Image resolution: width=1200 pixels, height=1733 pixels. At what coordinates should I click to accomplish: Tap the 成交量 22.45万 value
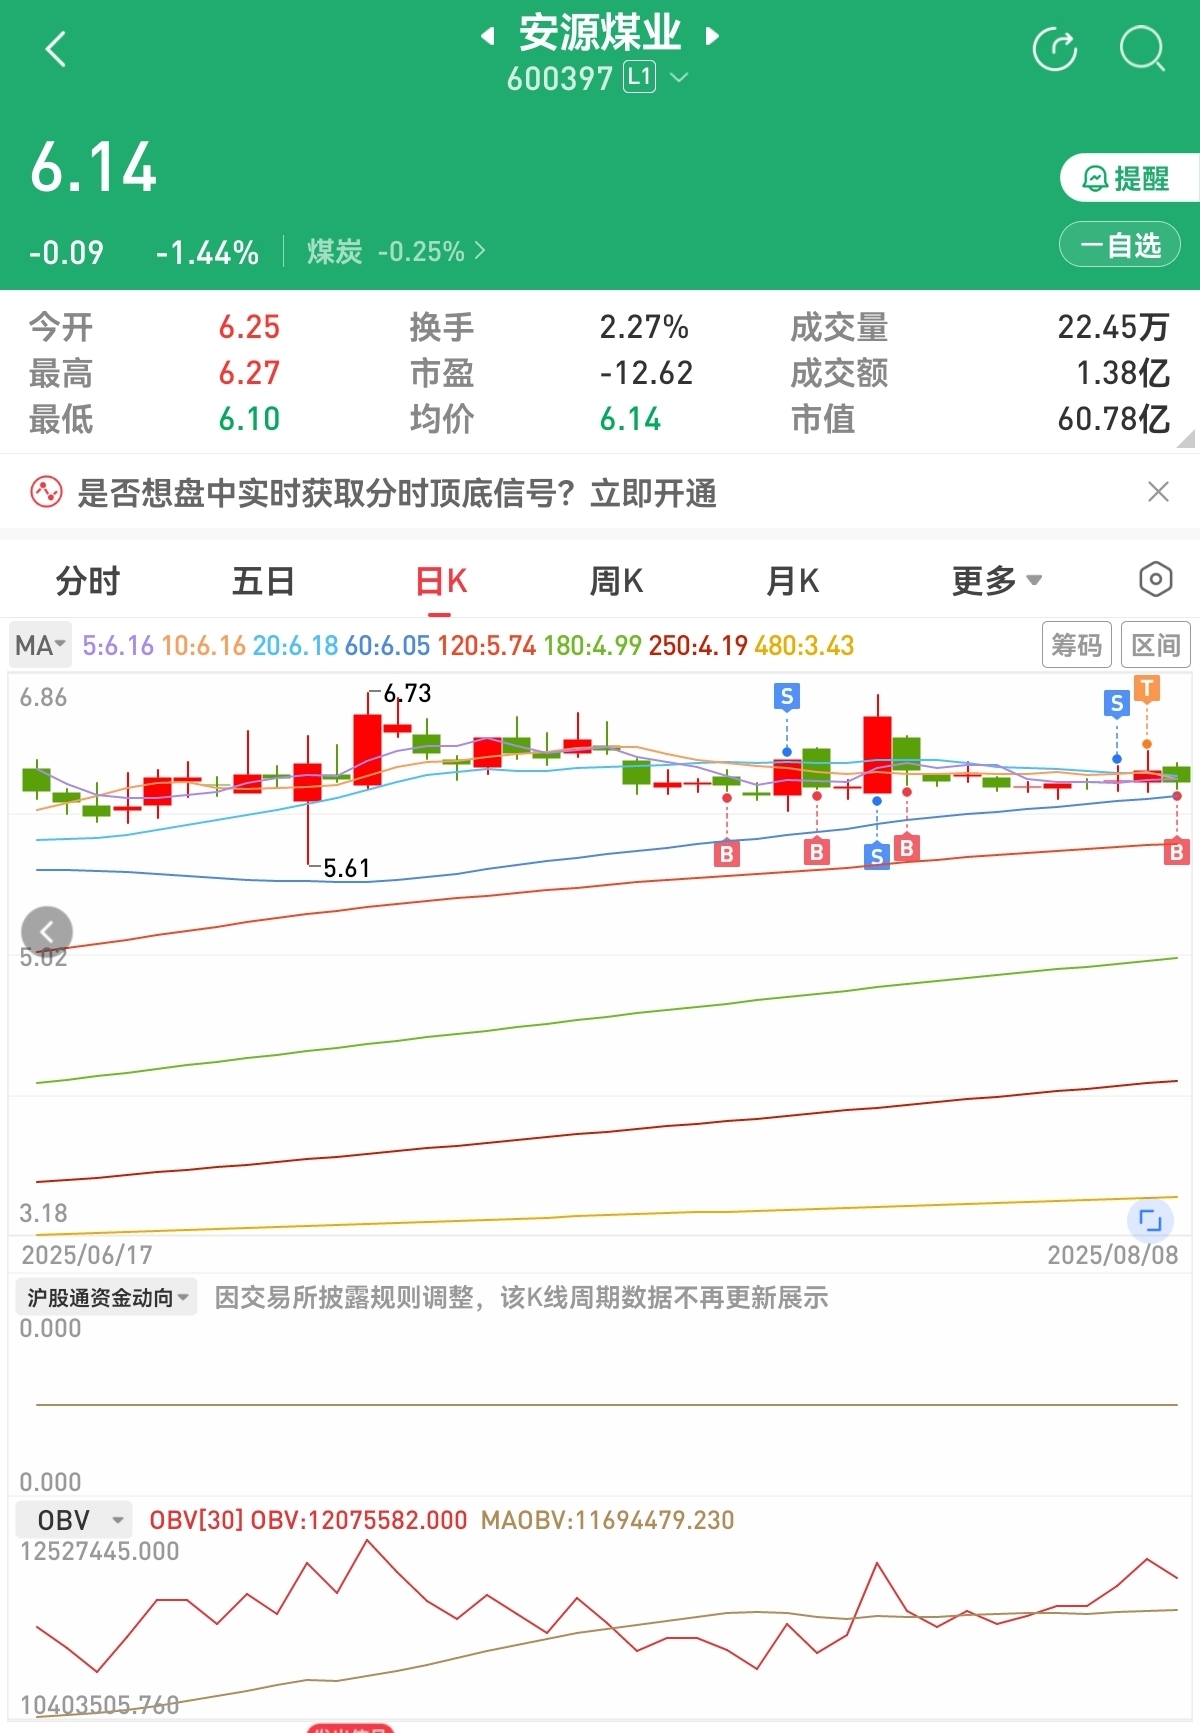(1113, 327)
